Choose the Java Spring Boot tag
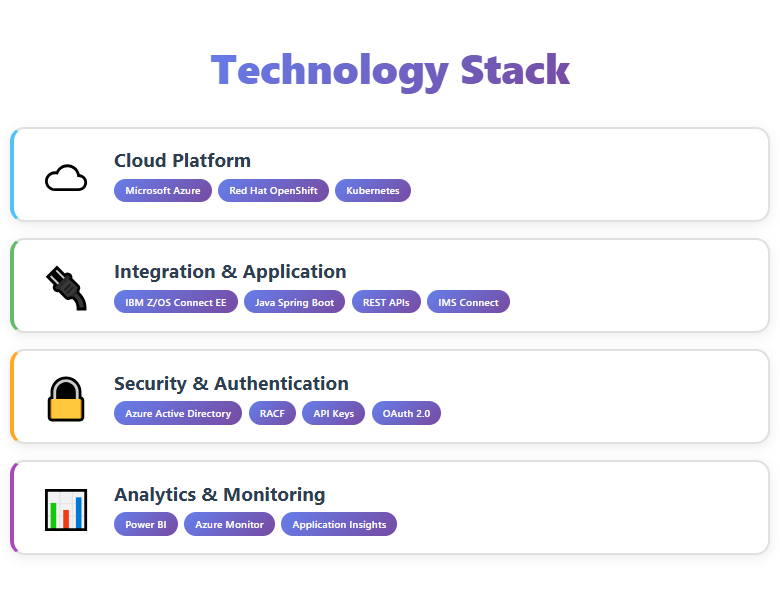Viewport: 780px width, 616px height. [x=294, y=302]
